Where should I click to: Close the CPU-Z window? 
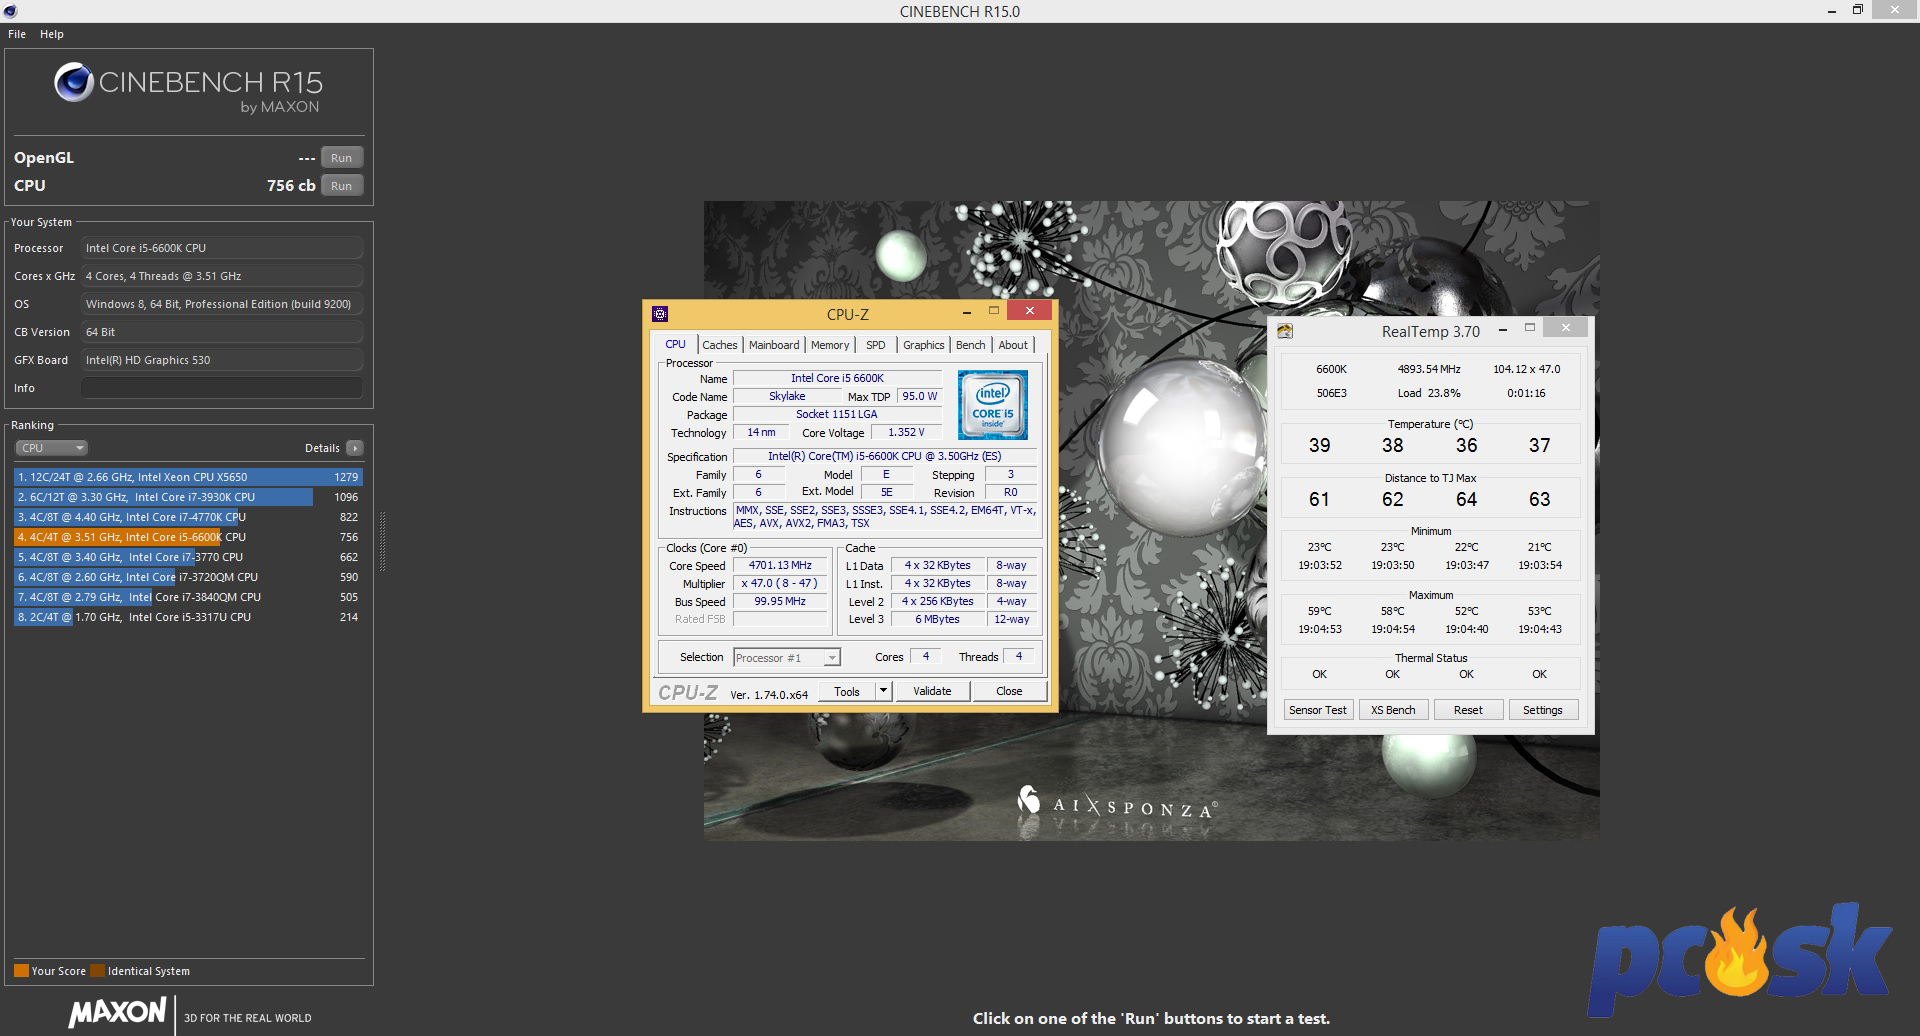point(1029,311)
